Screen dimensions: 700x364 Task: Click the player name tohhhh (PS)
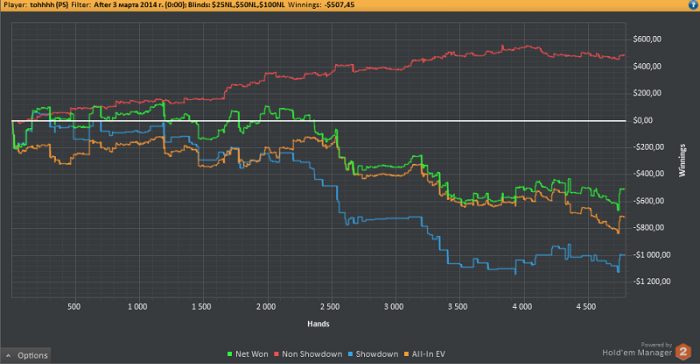click(x=49, y=4)
